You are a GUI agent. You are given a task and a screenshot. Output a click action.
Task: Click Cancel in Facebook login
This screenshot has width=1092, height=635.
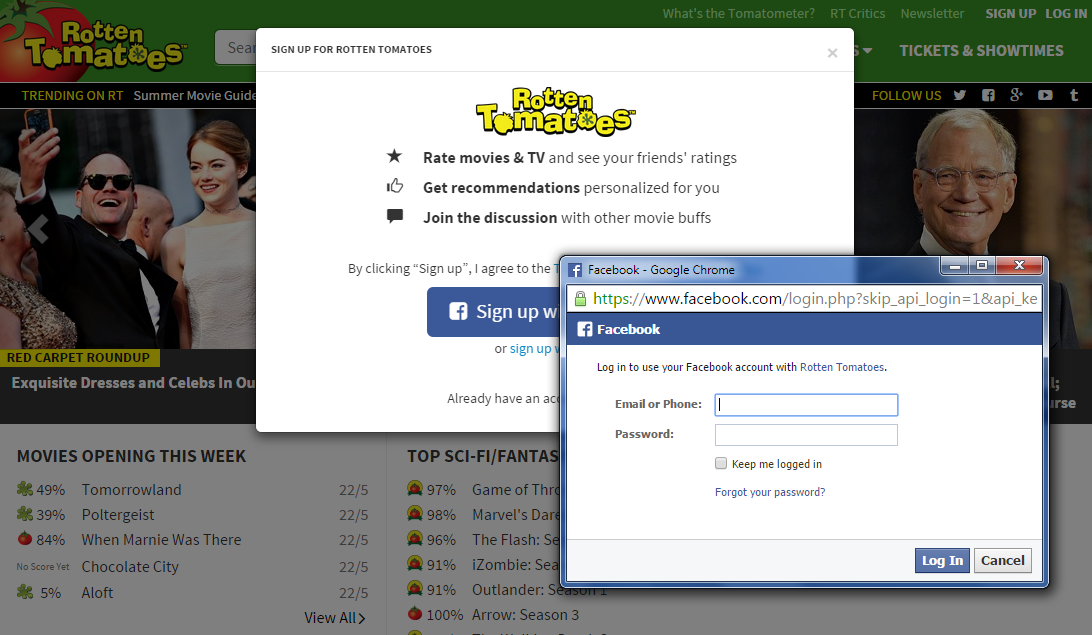[1002, 560]
